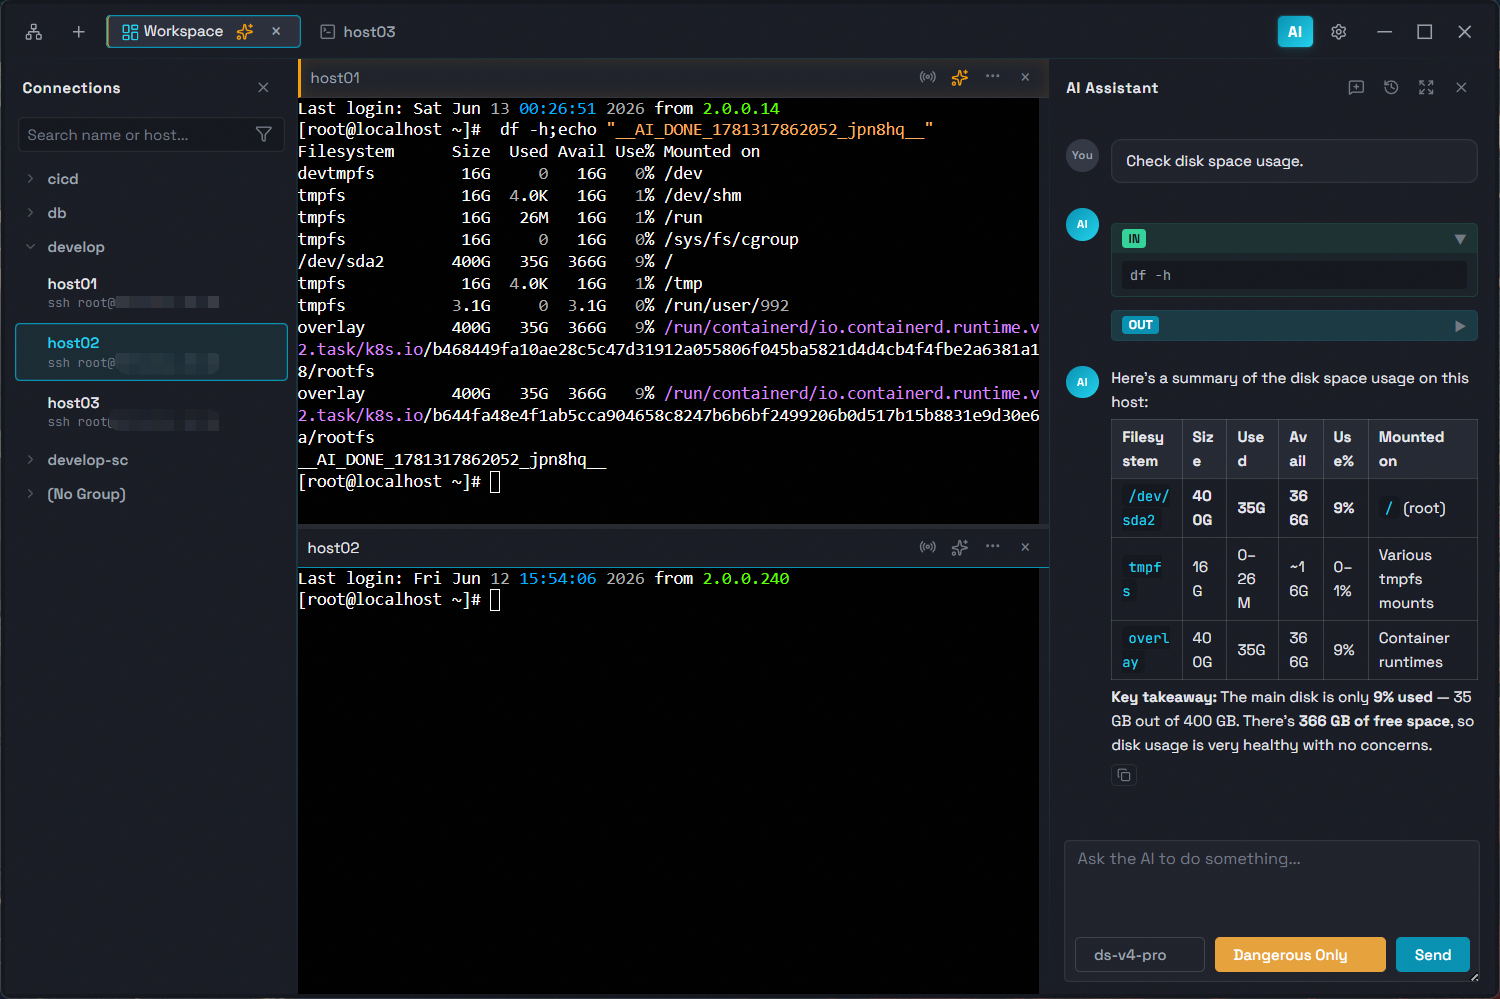This screenshot has width=1500, height=999.
Task: Click the AI sparkle icon on host01 pane
Action: click(960, 77)
